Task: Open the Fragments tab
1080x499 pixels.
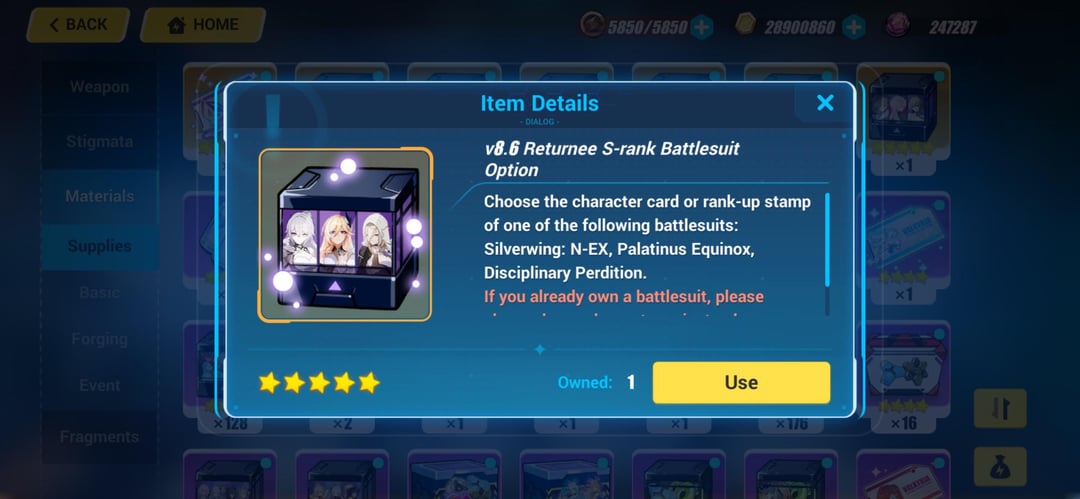Action: [x=99, y=437]
